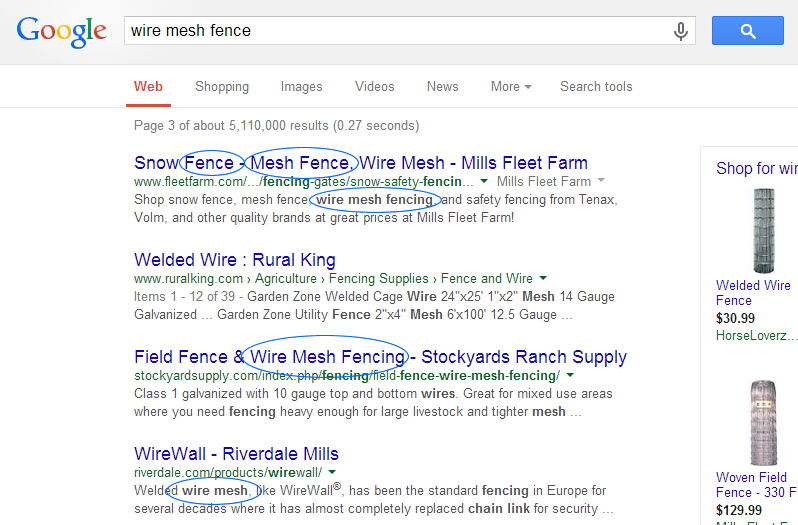This screenshot has height=525, width=798.
Task: Click the Shop for wire heading link
Action: click(x=757, y=168)
